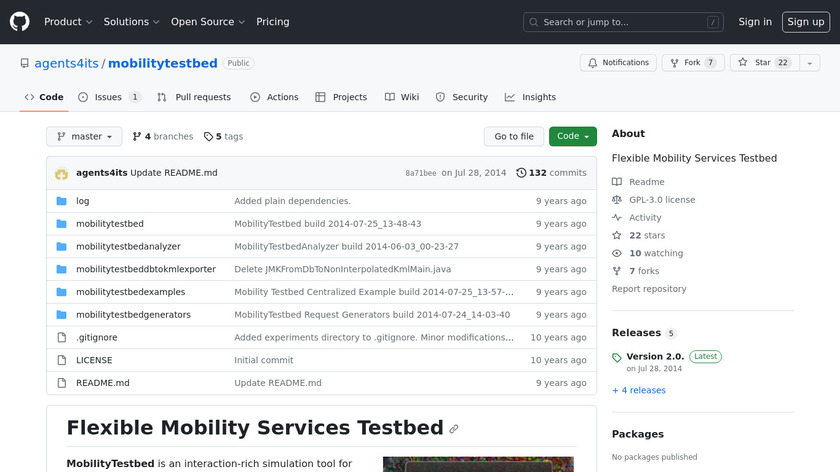840x472 pixels.
Task: Click the GitHub logo icon
Action: click(x=20, y=21)
